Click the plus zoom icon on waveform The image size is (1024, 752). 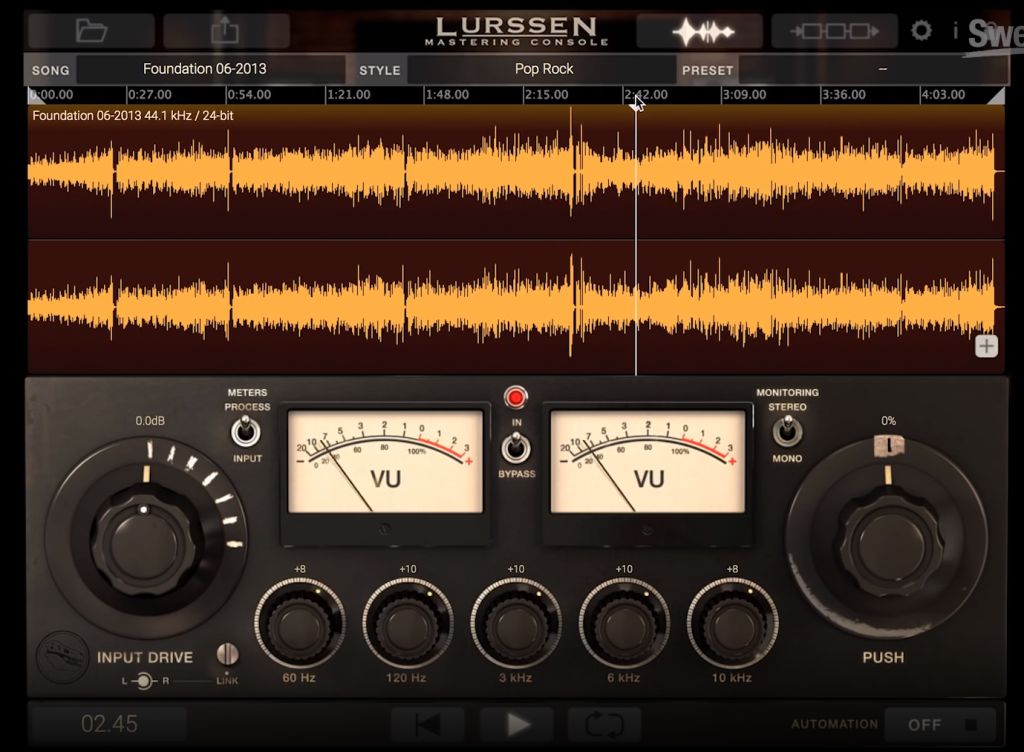[986, 346]
